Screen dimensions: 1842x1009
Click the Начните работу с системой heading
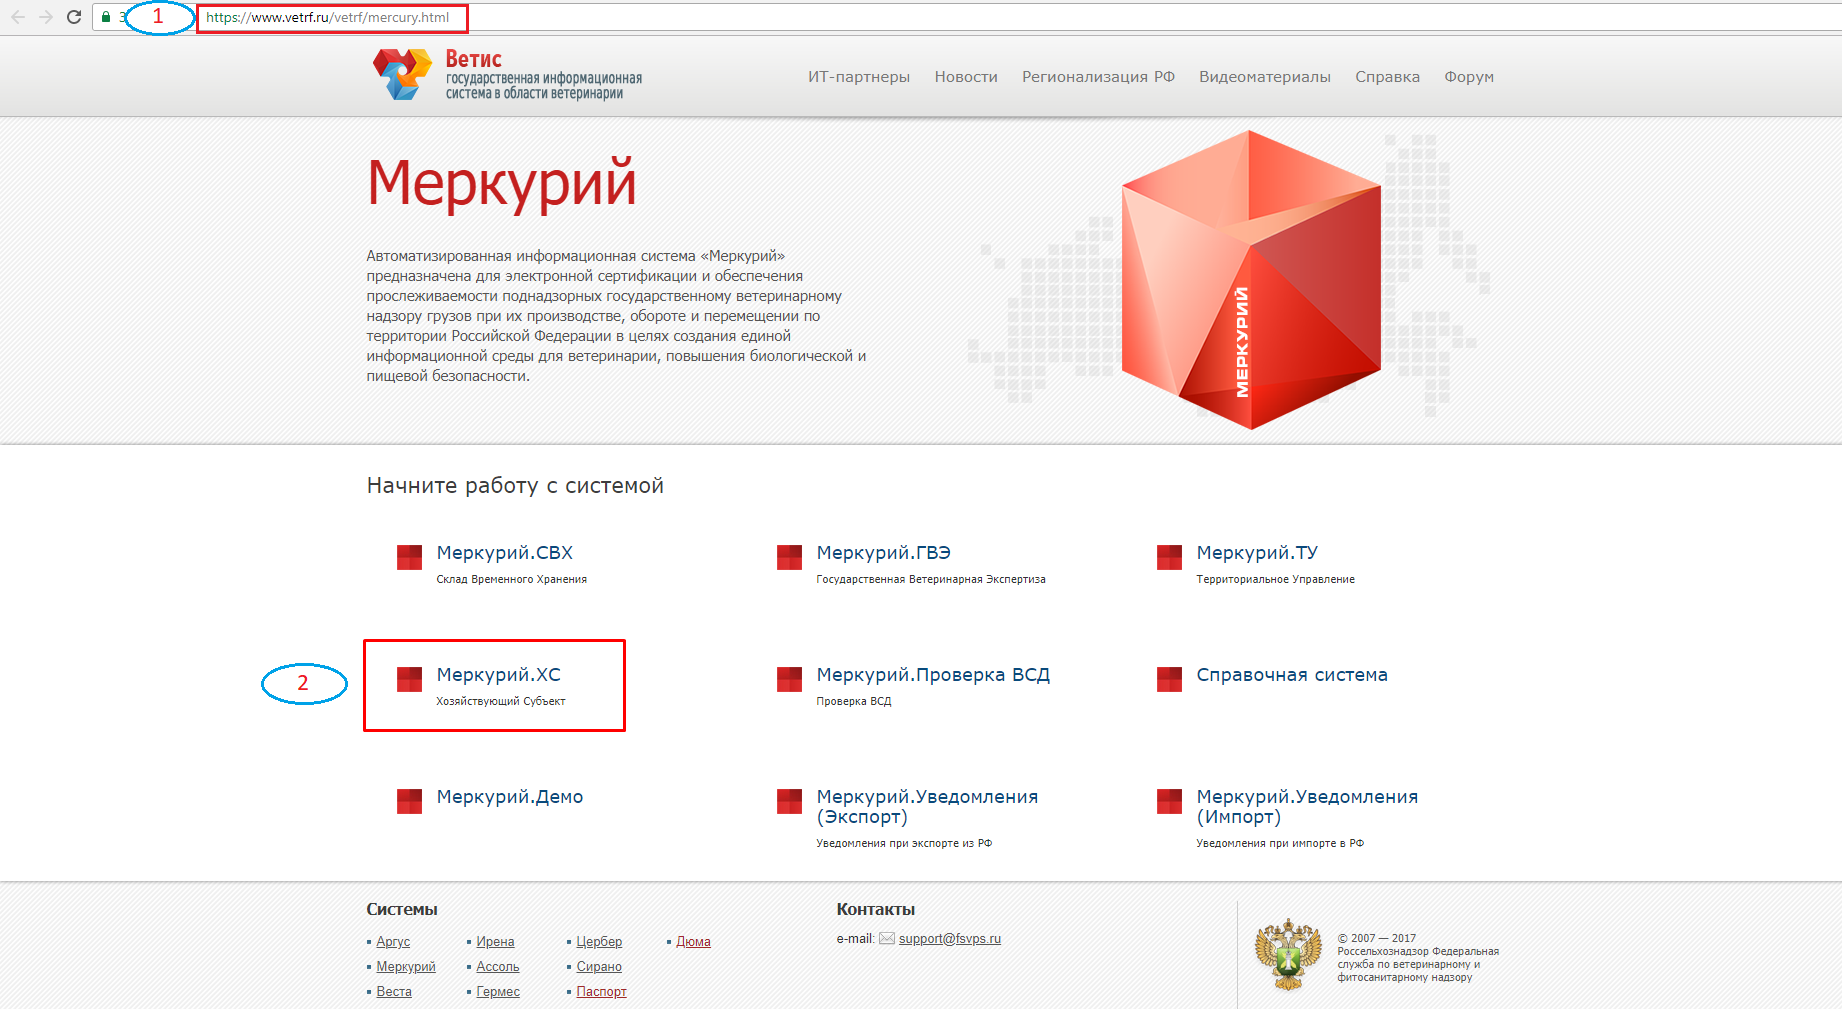pyautogui.click(x=515, y=486)
